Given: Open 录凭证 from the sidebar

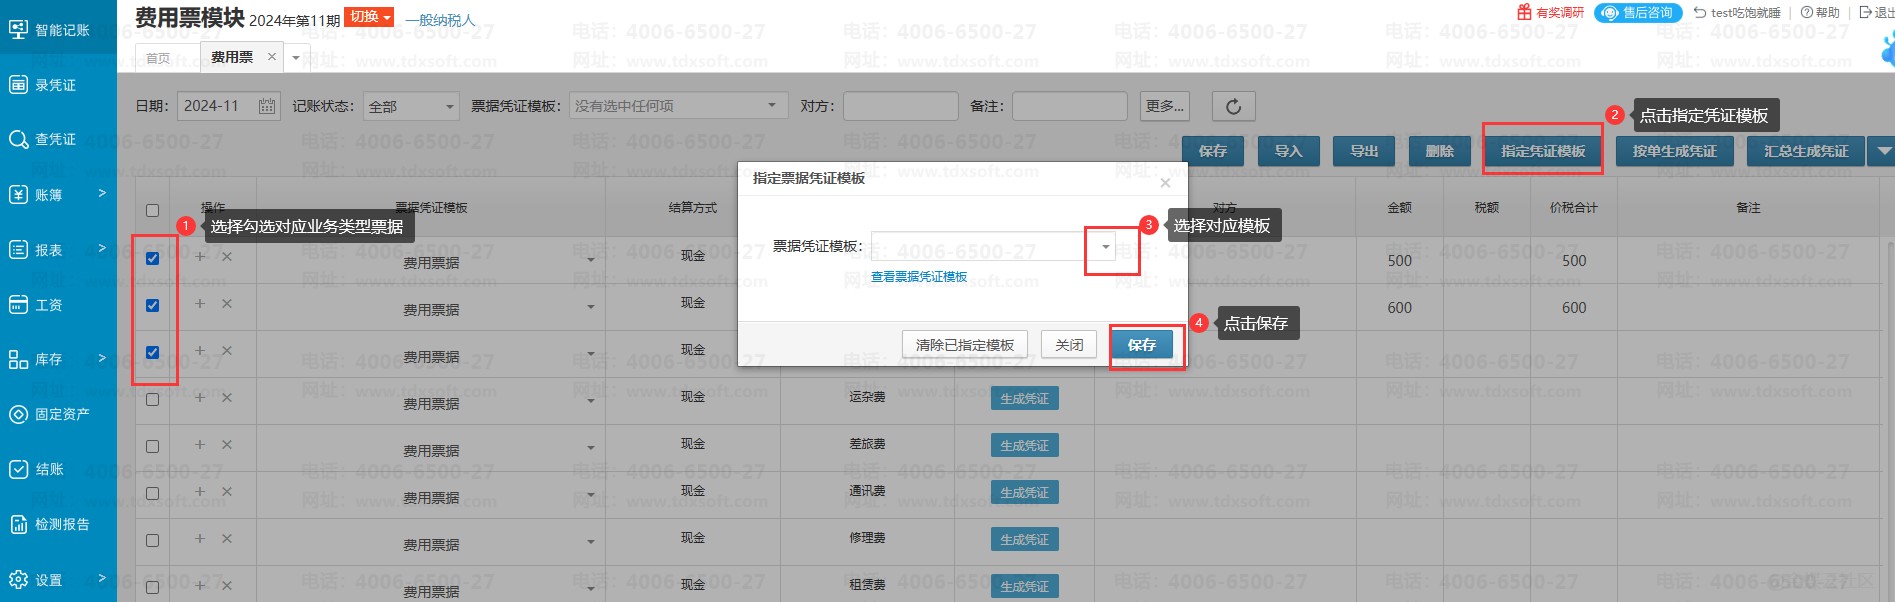Looking at the screenshot, I should pyautogui.click(x=56, y=85).
